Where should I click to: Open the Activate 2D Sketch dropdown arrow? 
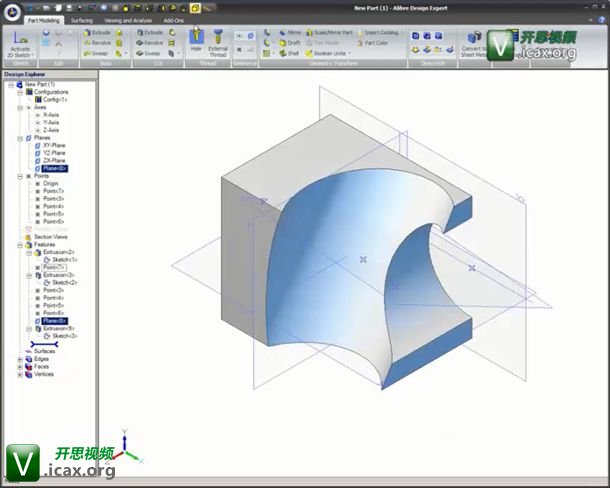[x=33, y=55]
